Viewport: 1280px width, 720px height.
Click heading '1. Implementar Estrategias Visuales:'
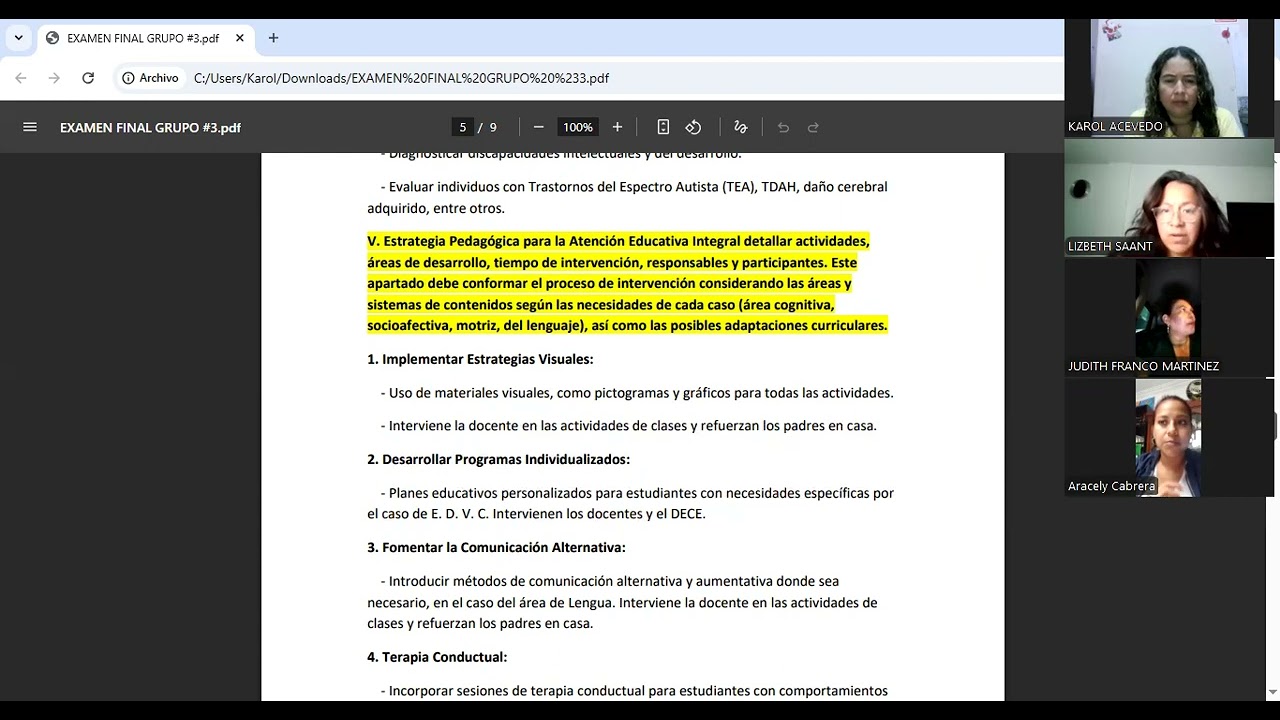[x=480, y=359]
